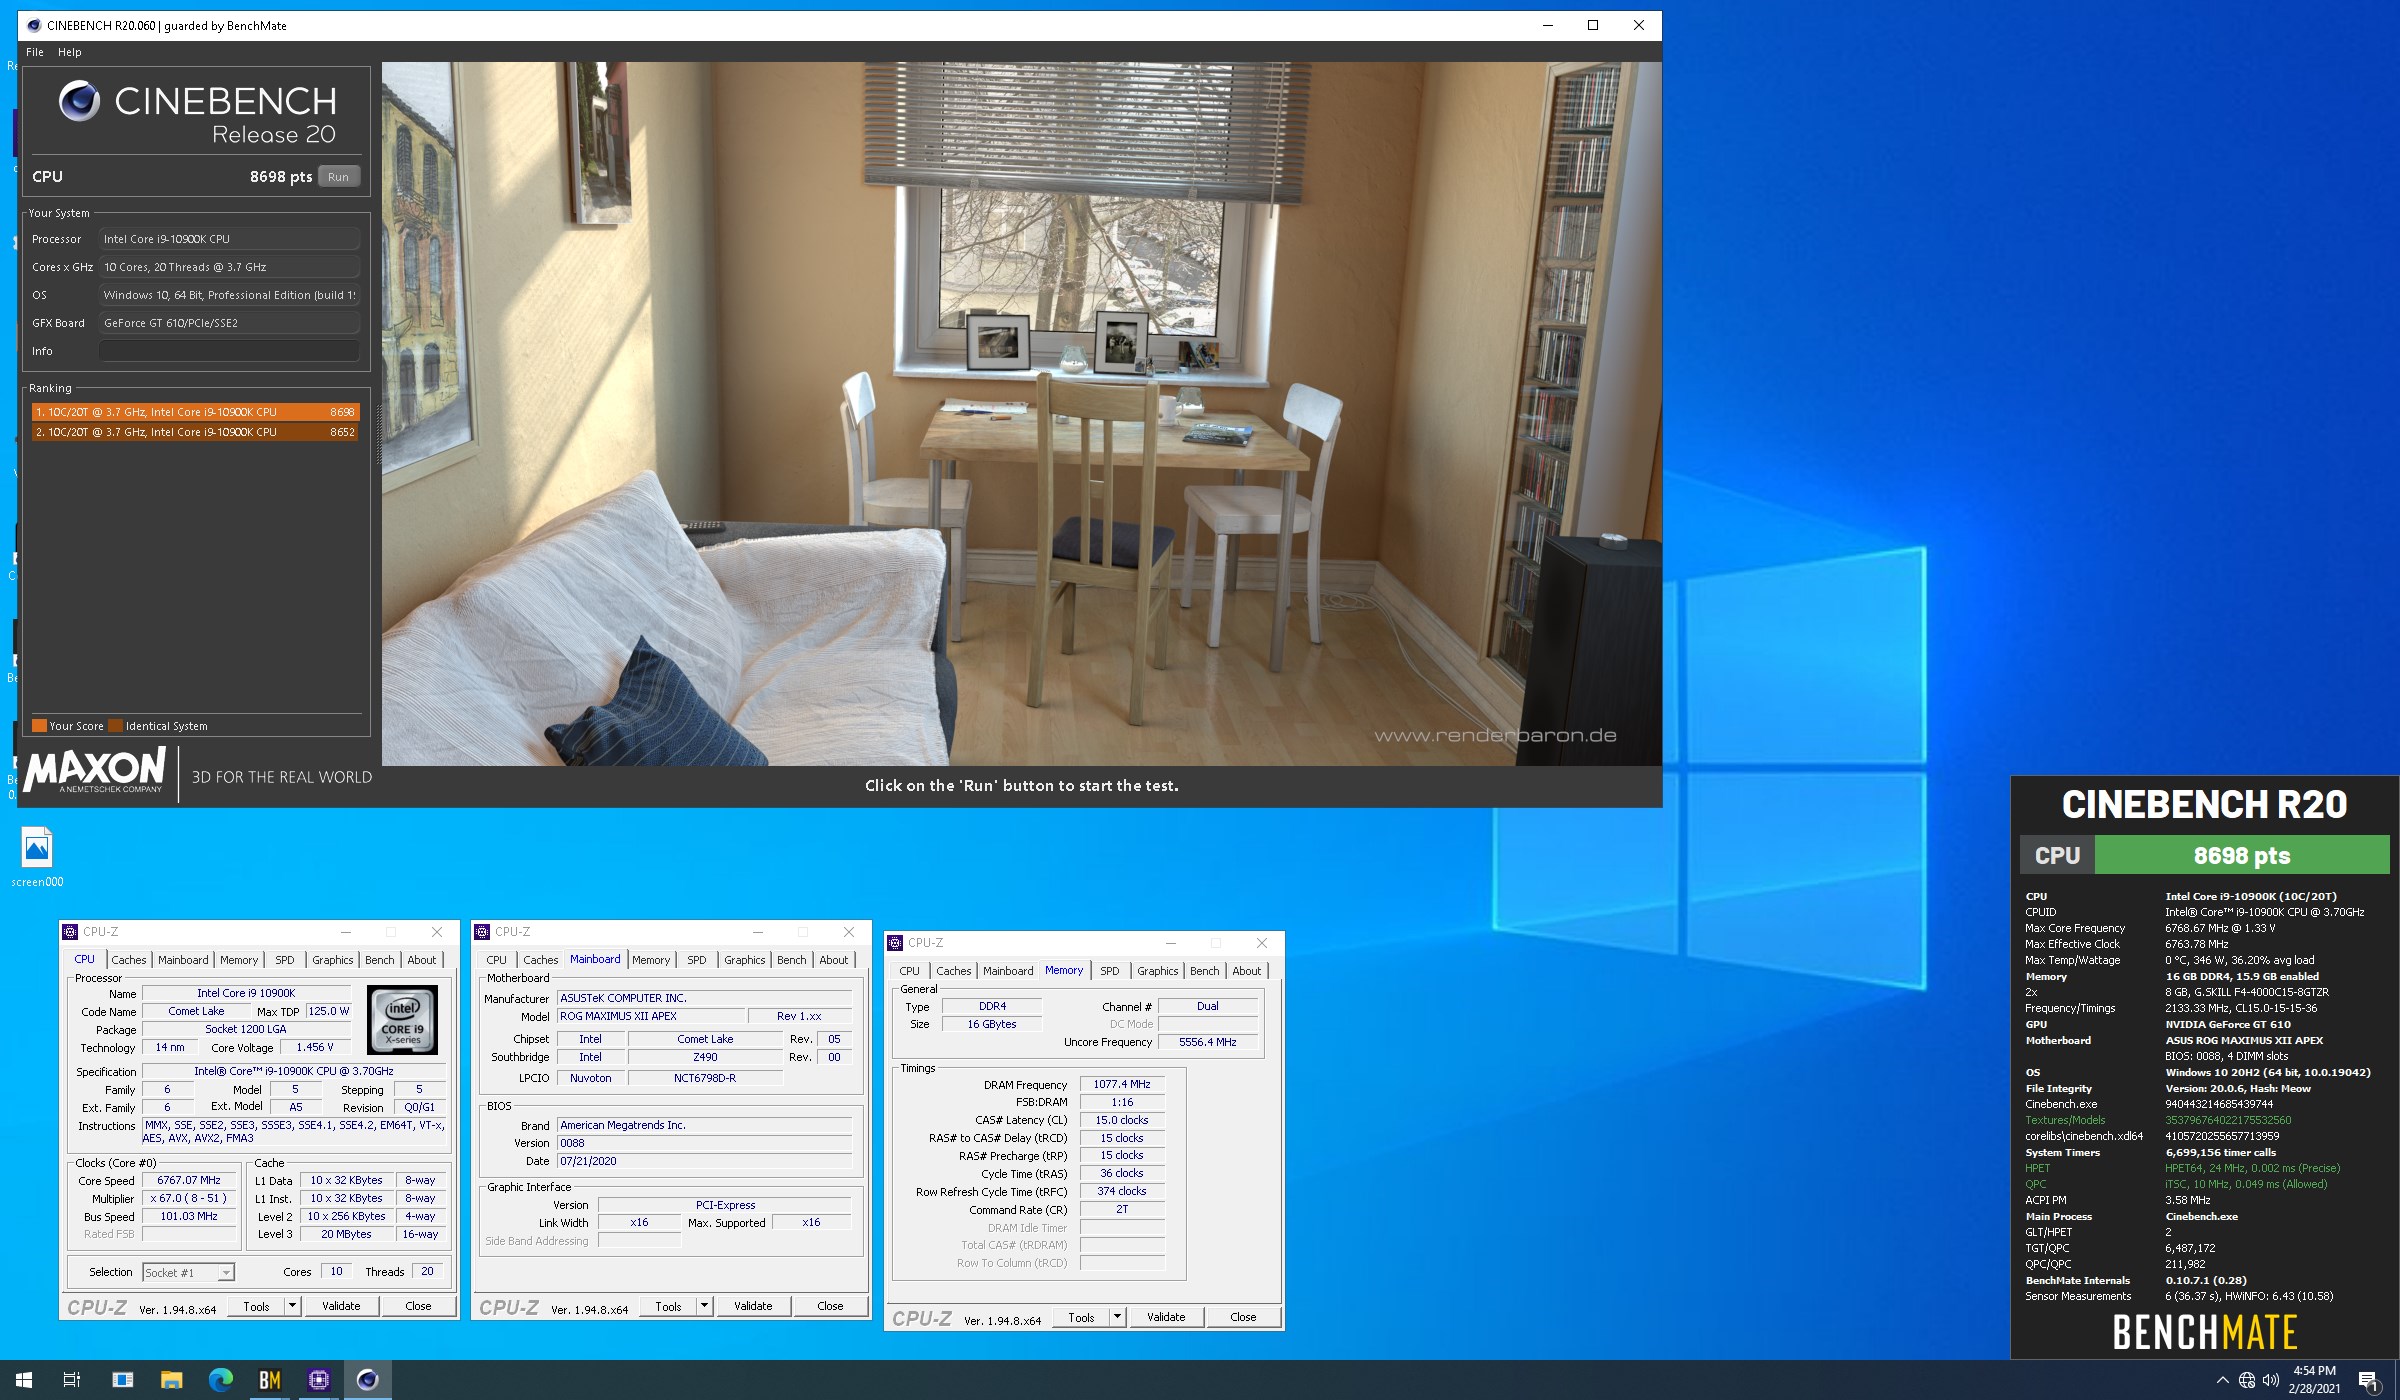Launch Microsoft Edge from the taskbar

[220, 1380]
